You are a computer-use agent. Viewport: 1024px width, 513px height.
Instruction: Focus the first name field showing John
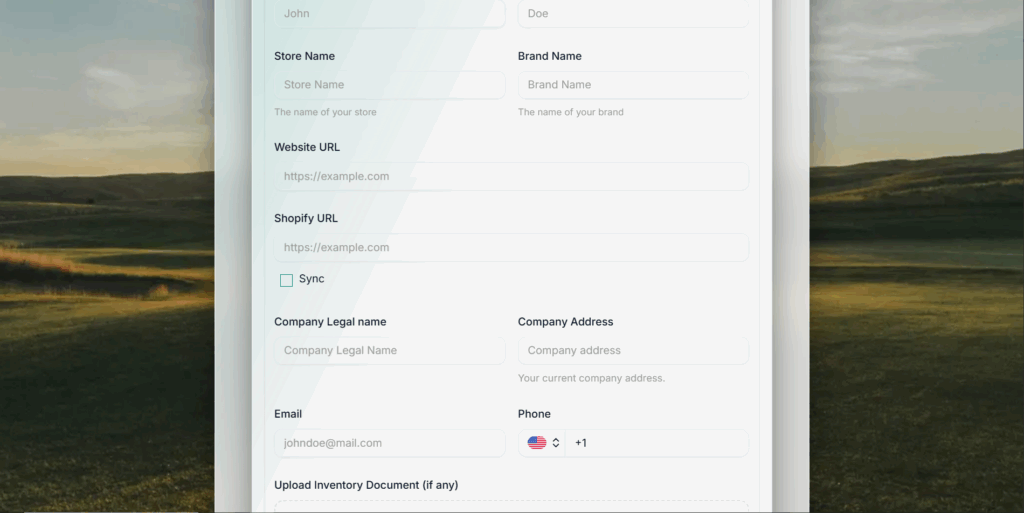(x=389, y=14)
